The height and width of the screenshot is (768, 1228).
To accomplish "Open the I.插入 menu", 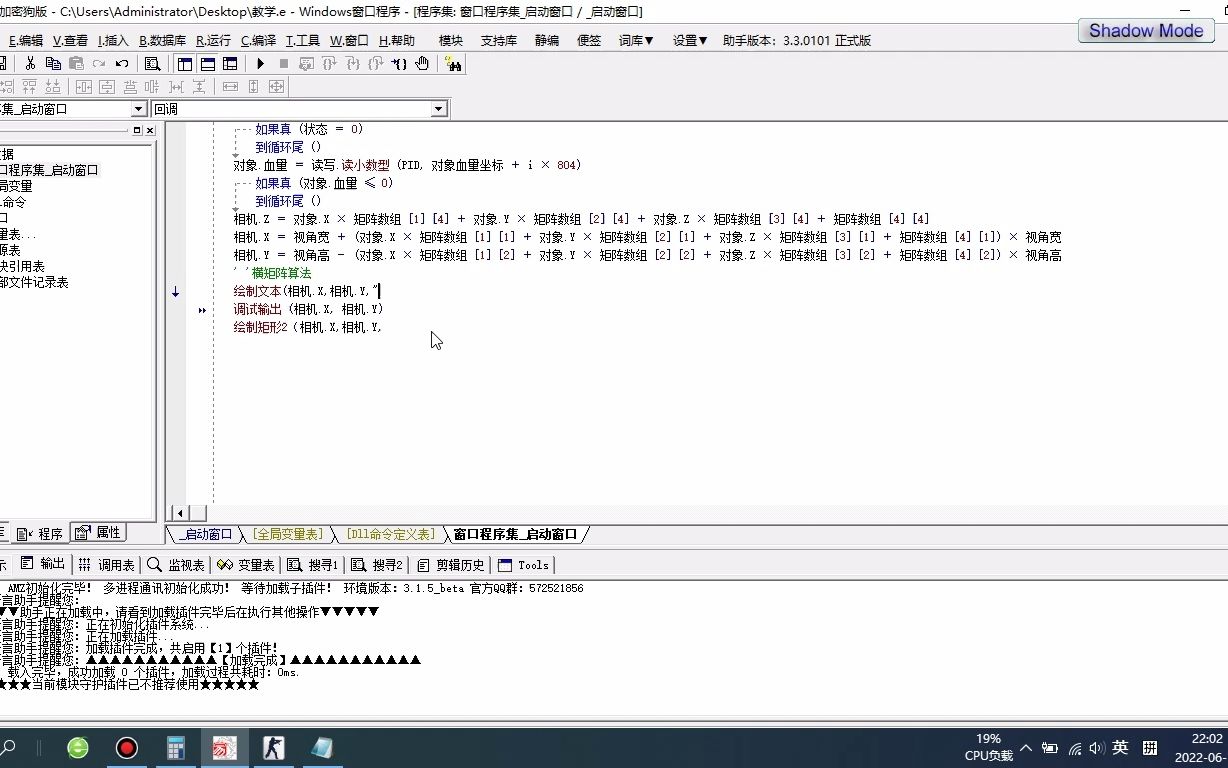I will [113, 41].
